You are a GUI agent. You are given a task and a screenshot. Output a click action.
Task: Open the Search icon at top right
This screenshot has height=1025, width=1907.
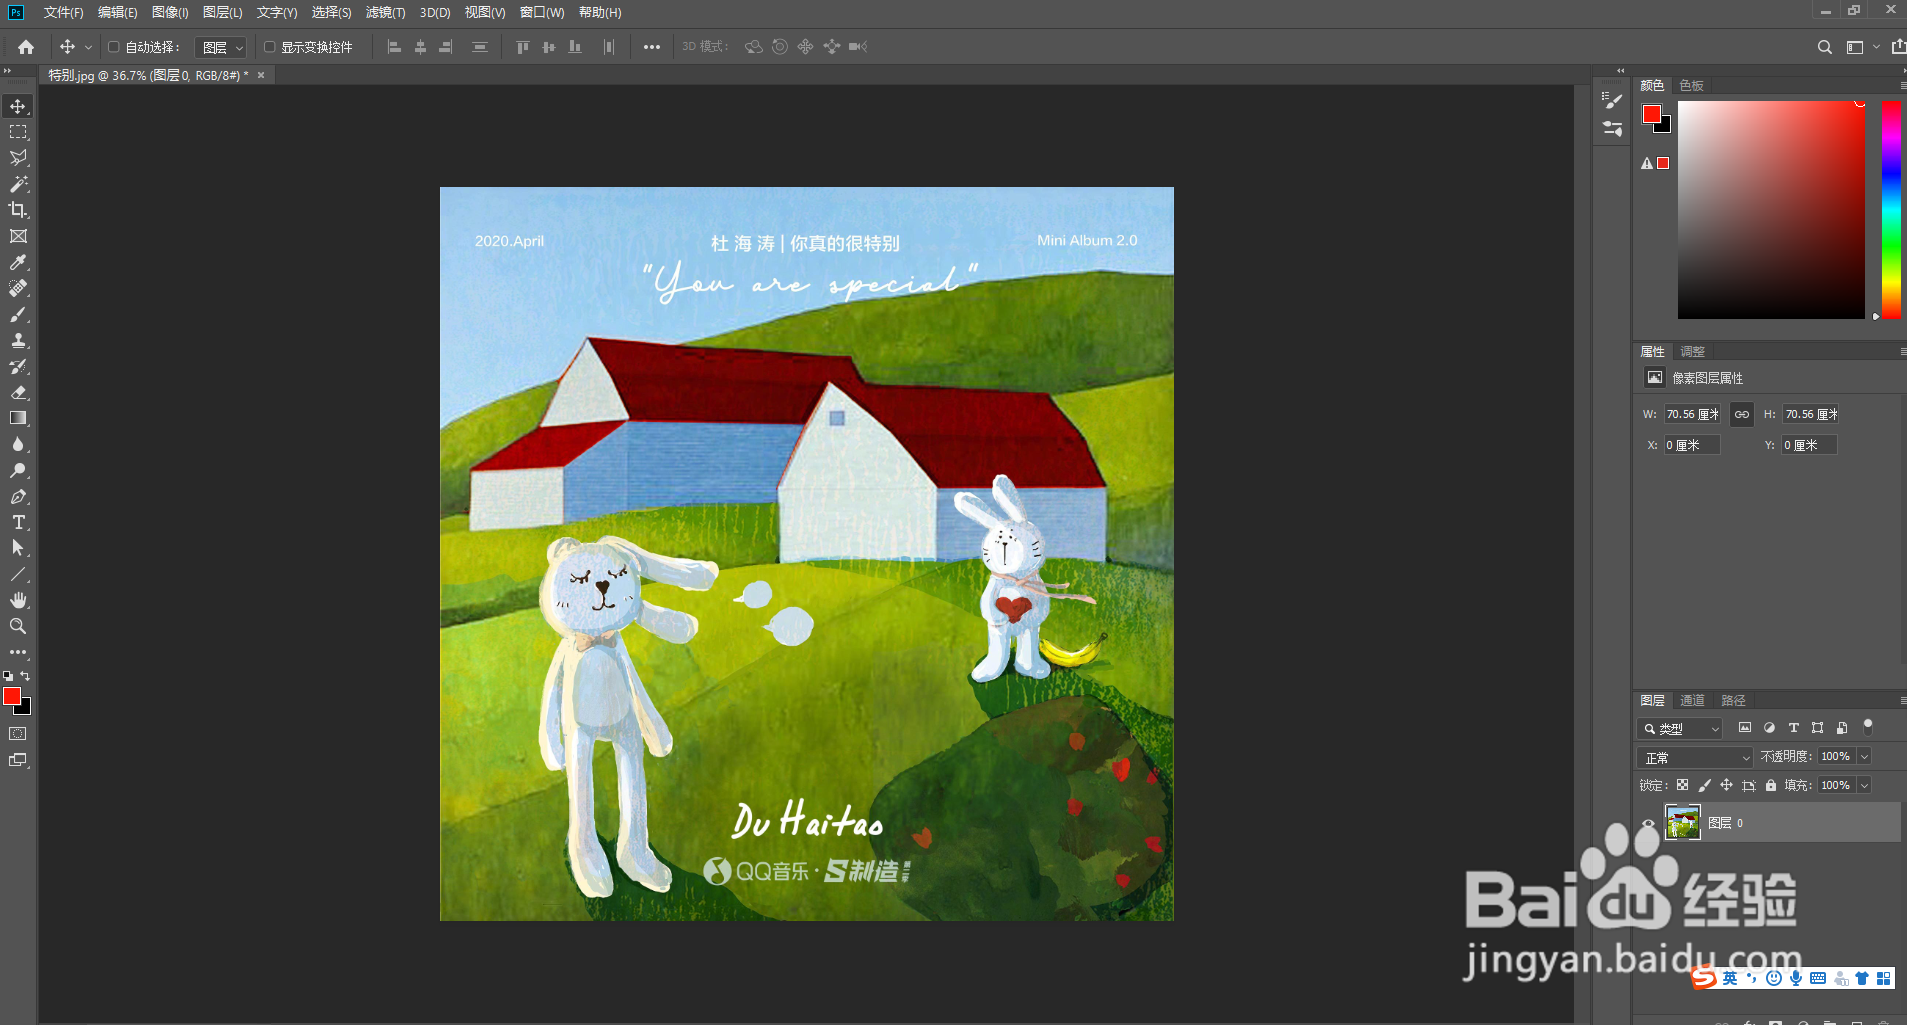[1824, 47]
